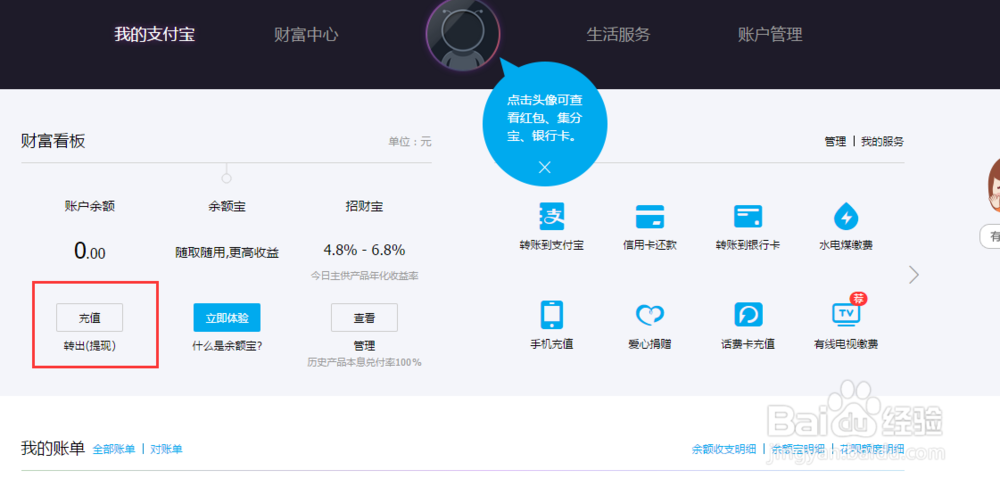Click the 历史产品本息兑付率100% text

(x=364, y=363)
